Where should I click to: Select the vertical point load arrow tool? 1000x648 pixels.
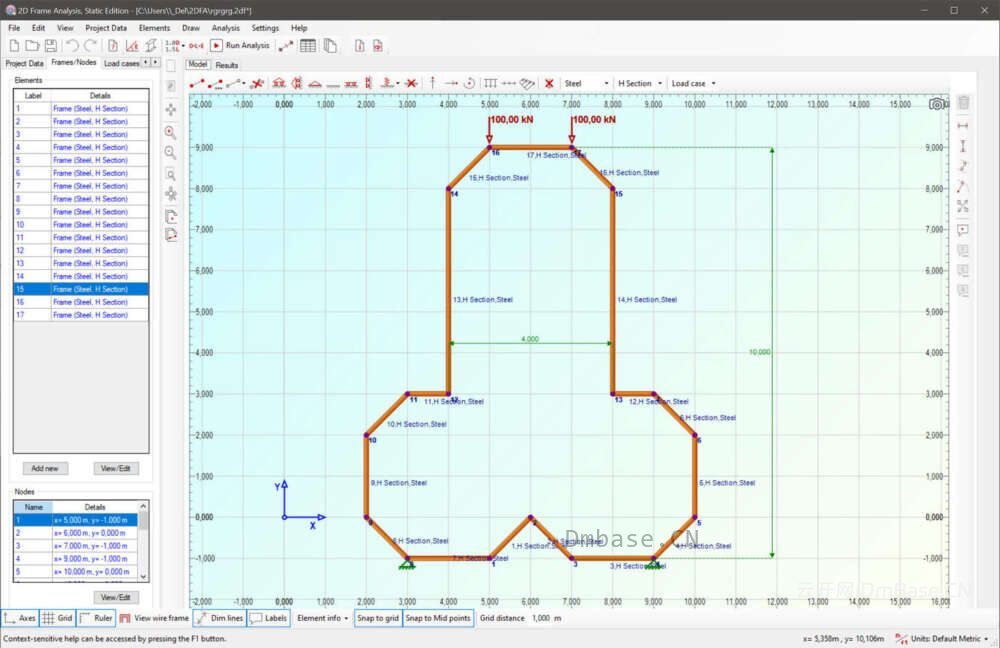432,83
